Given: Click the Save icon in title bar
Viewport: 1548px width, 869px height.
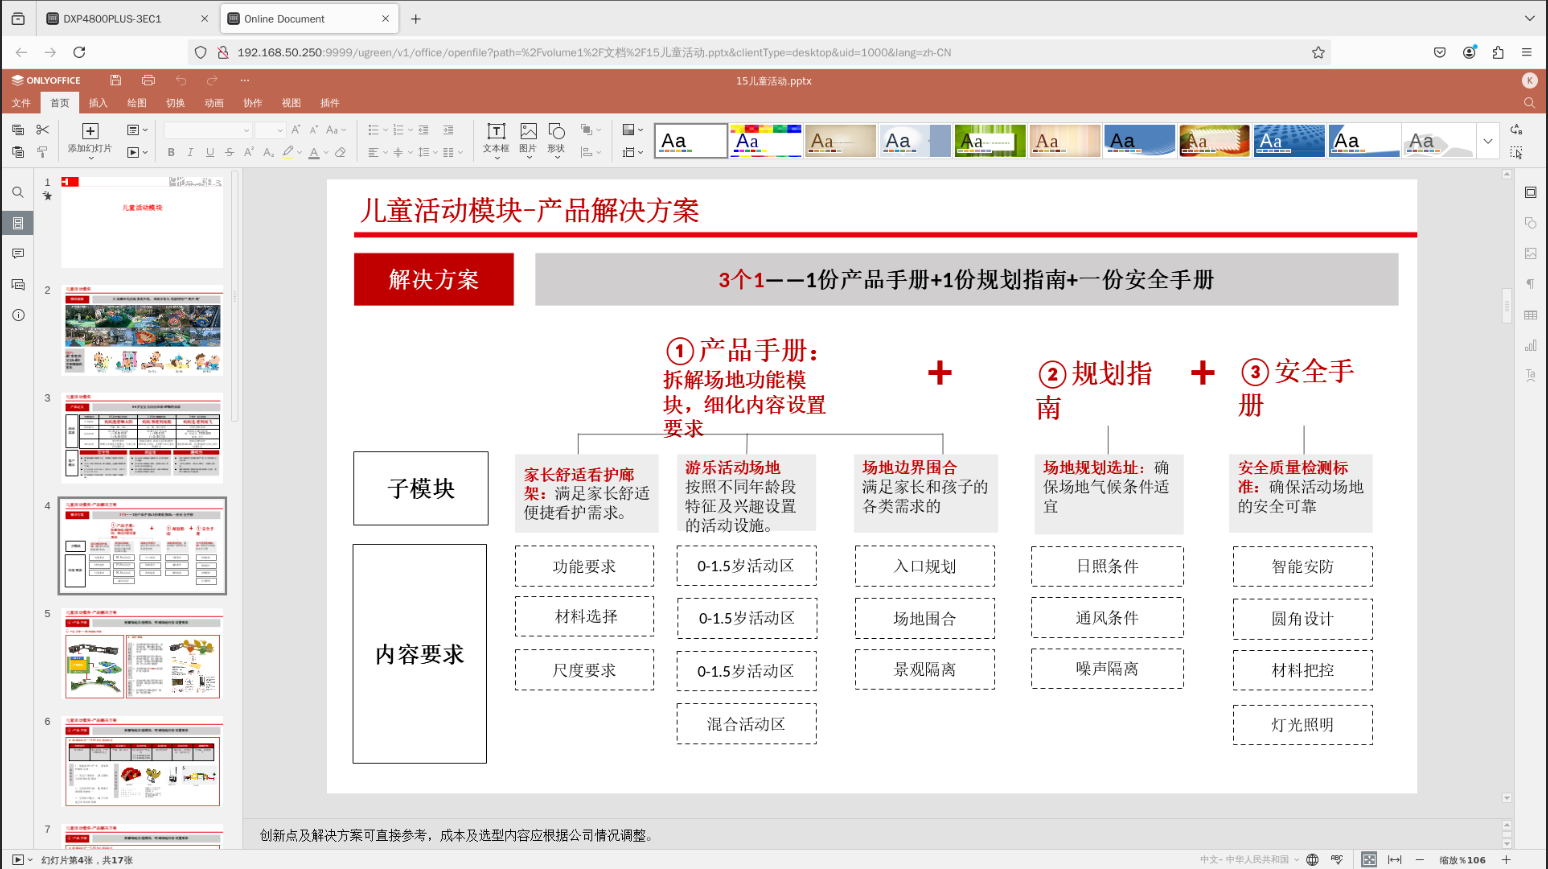Looking at the screenshot, I should point(116,80).
